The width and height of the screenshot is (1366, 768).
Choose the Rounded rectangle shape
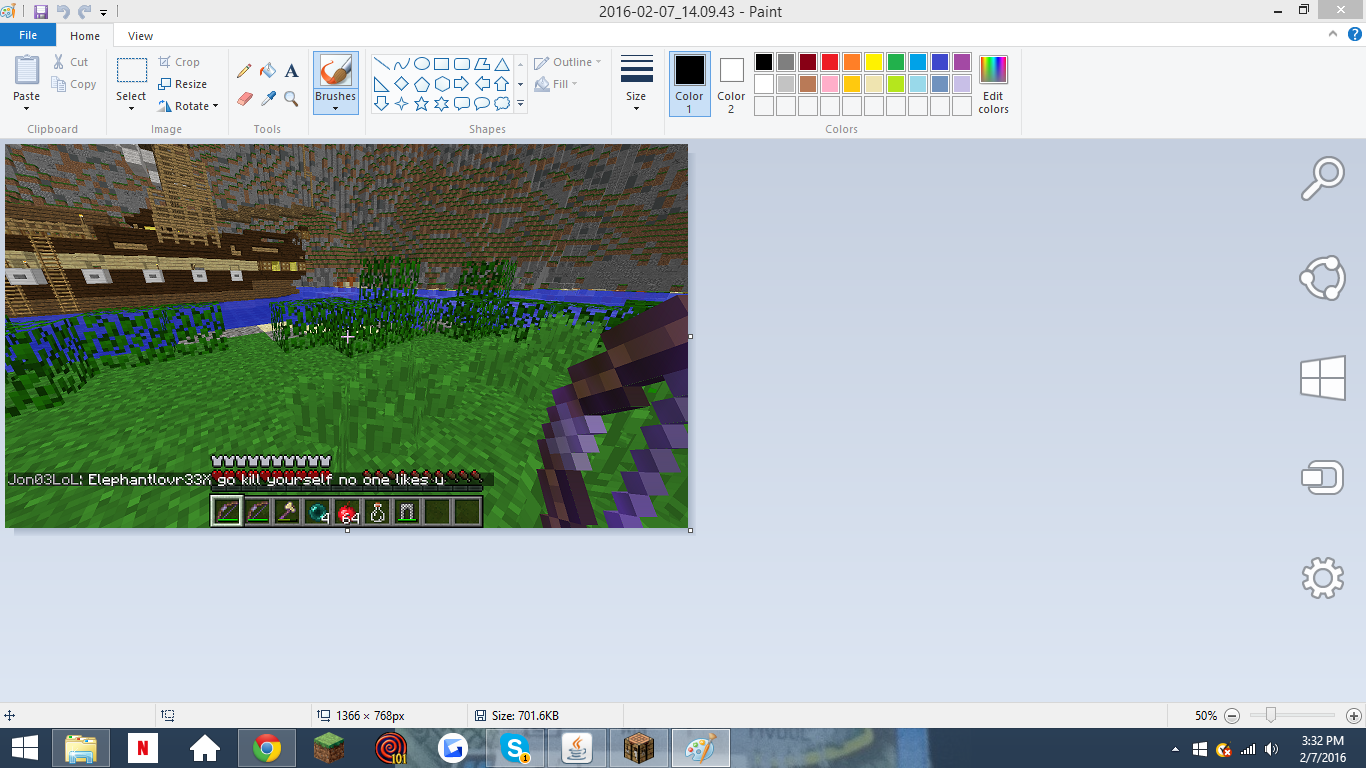pyautogui.click(x=461, y=64)
